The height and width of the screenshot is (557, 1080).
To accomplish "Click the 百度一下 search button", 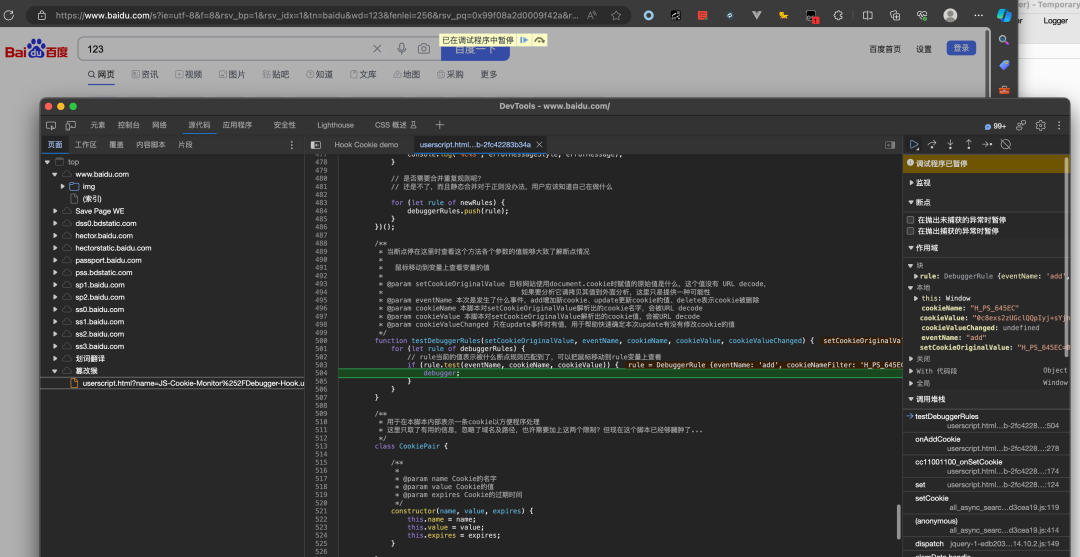I will coord(475,50).
